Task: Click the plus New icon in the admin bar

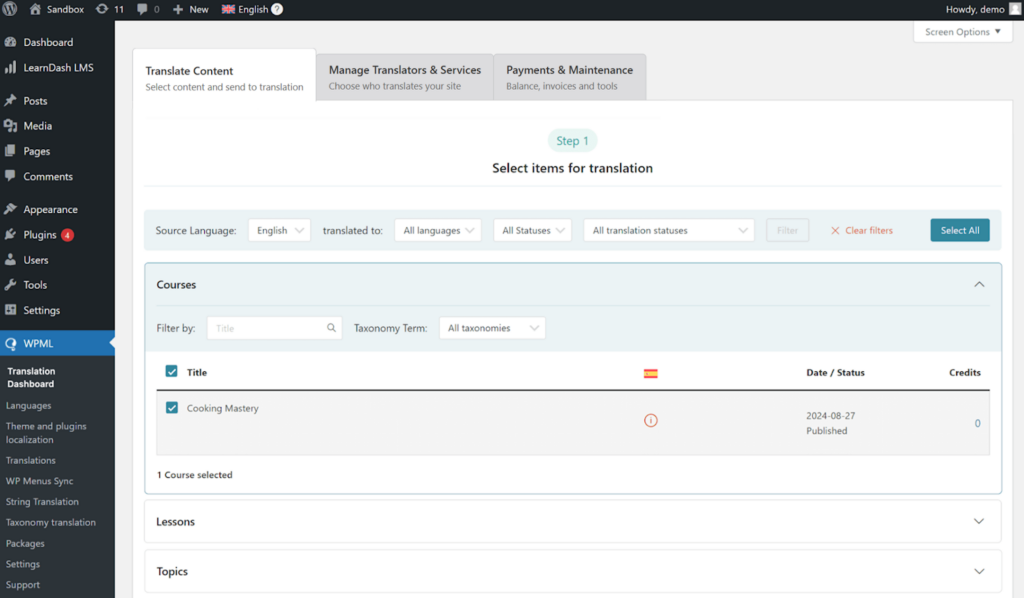Action: coord(178,9)
